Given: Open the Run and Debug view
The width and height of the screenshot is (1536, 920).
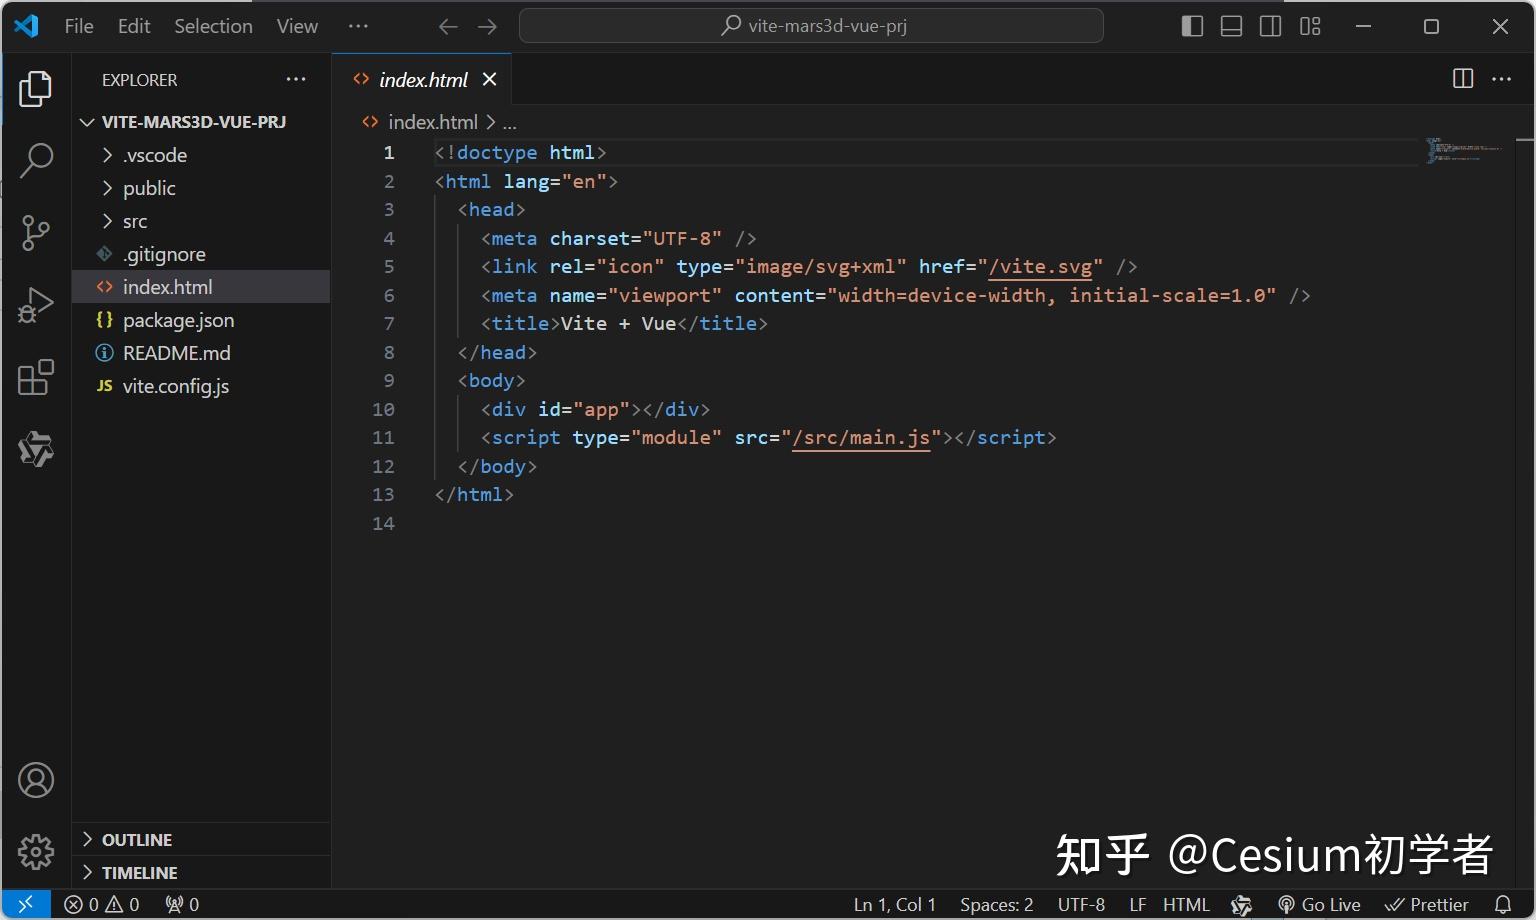Looking at the screenshot, I should [37, 305].
